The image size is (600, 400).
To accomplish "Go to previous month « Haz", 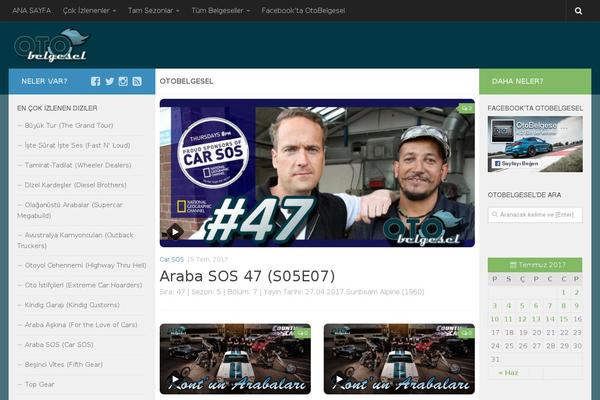I will point(508,372).
